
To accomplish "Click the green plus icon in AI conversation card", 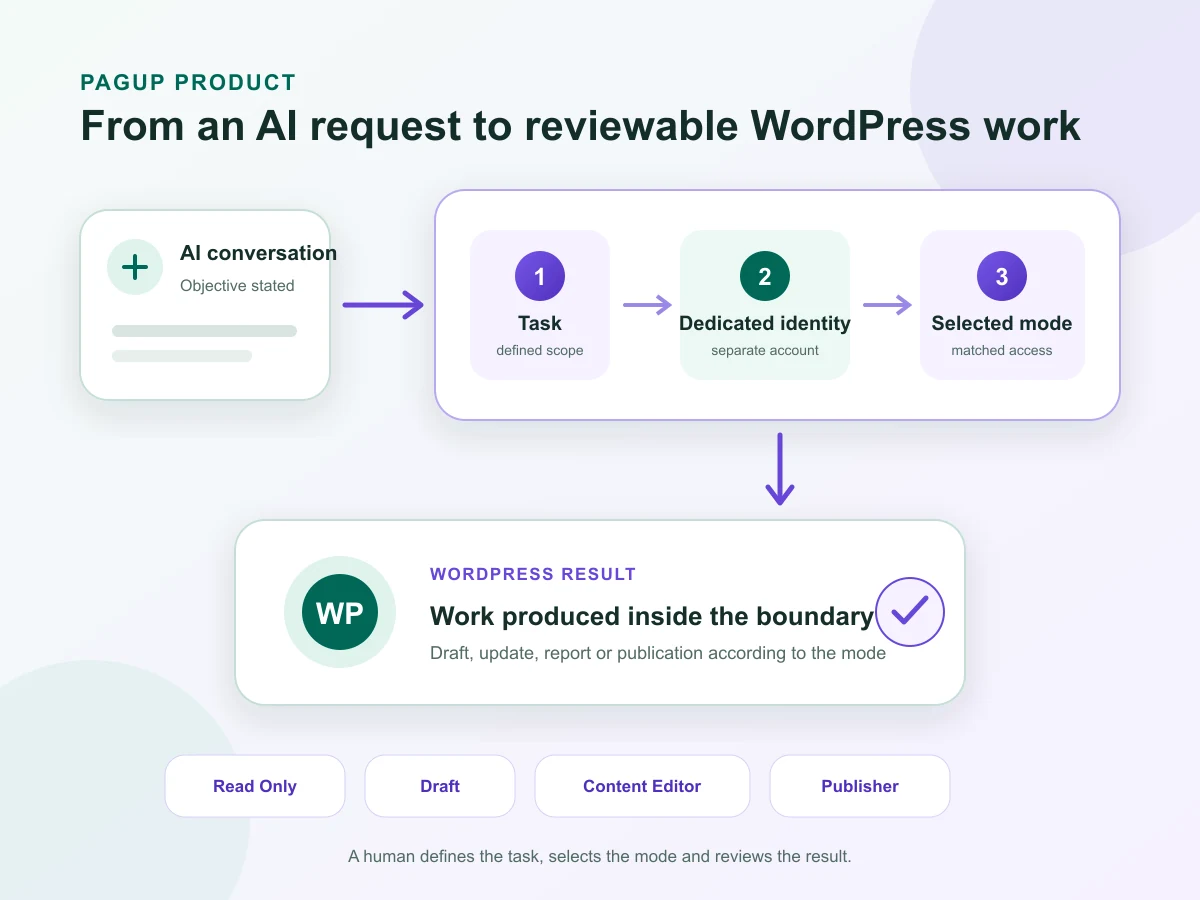I will tap(135, 267).
